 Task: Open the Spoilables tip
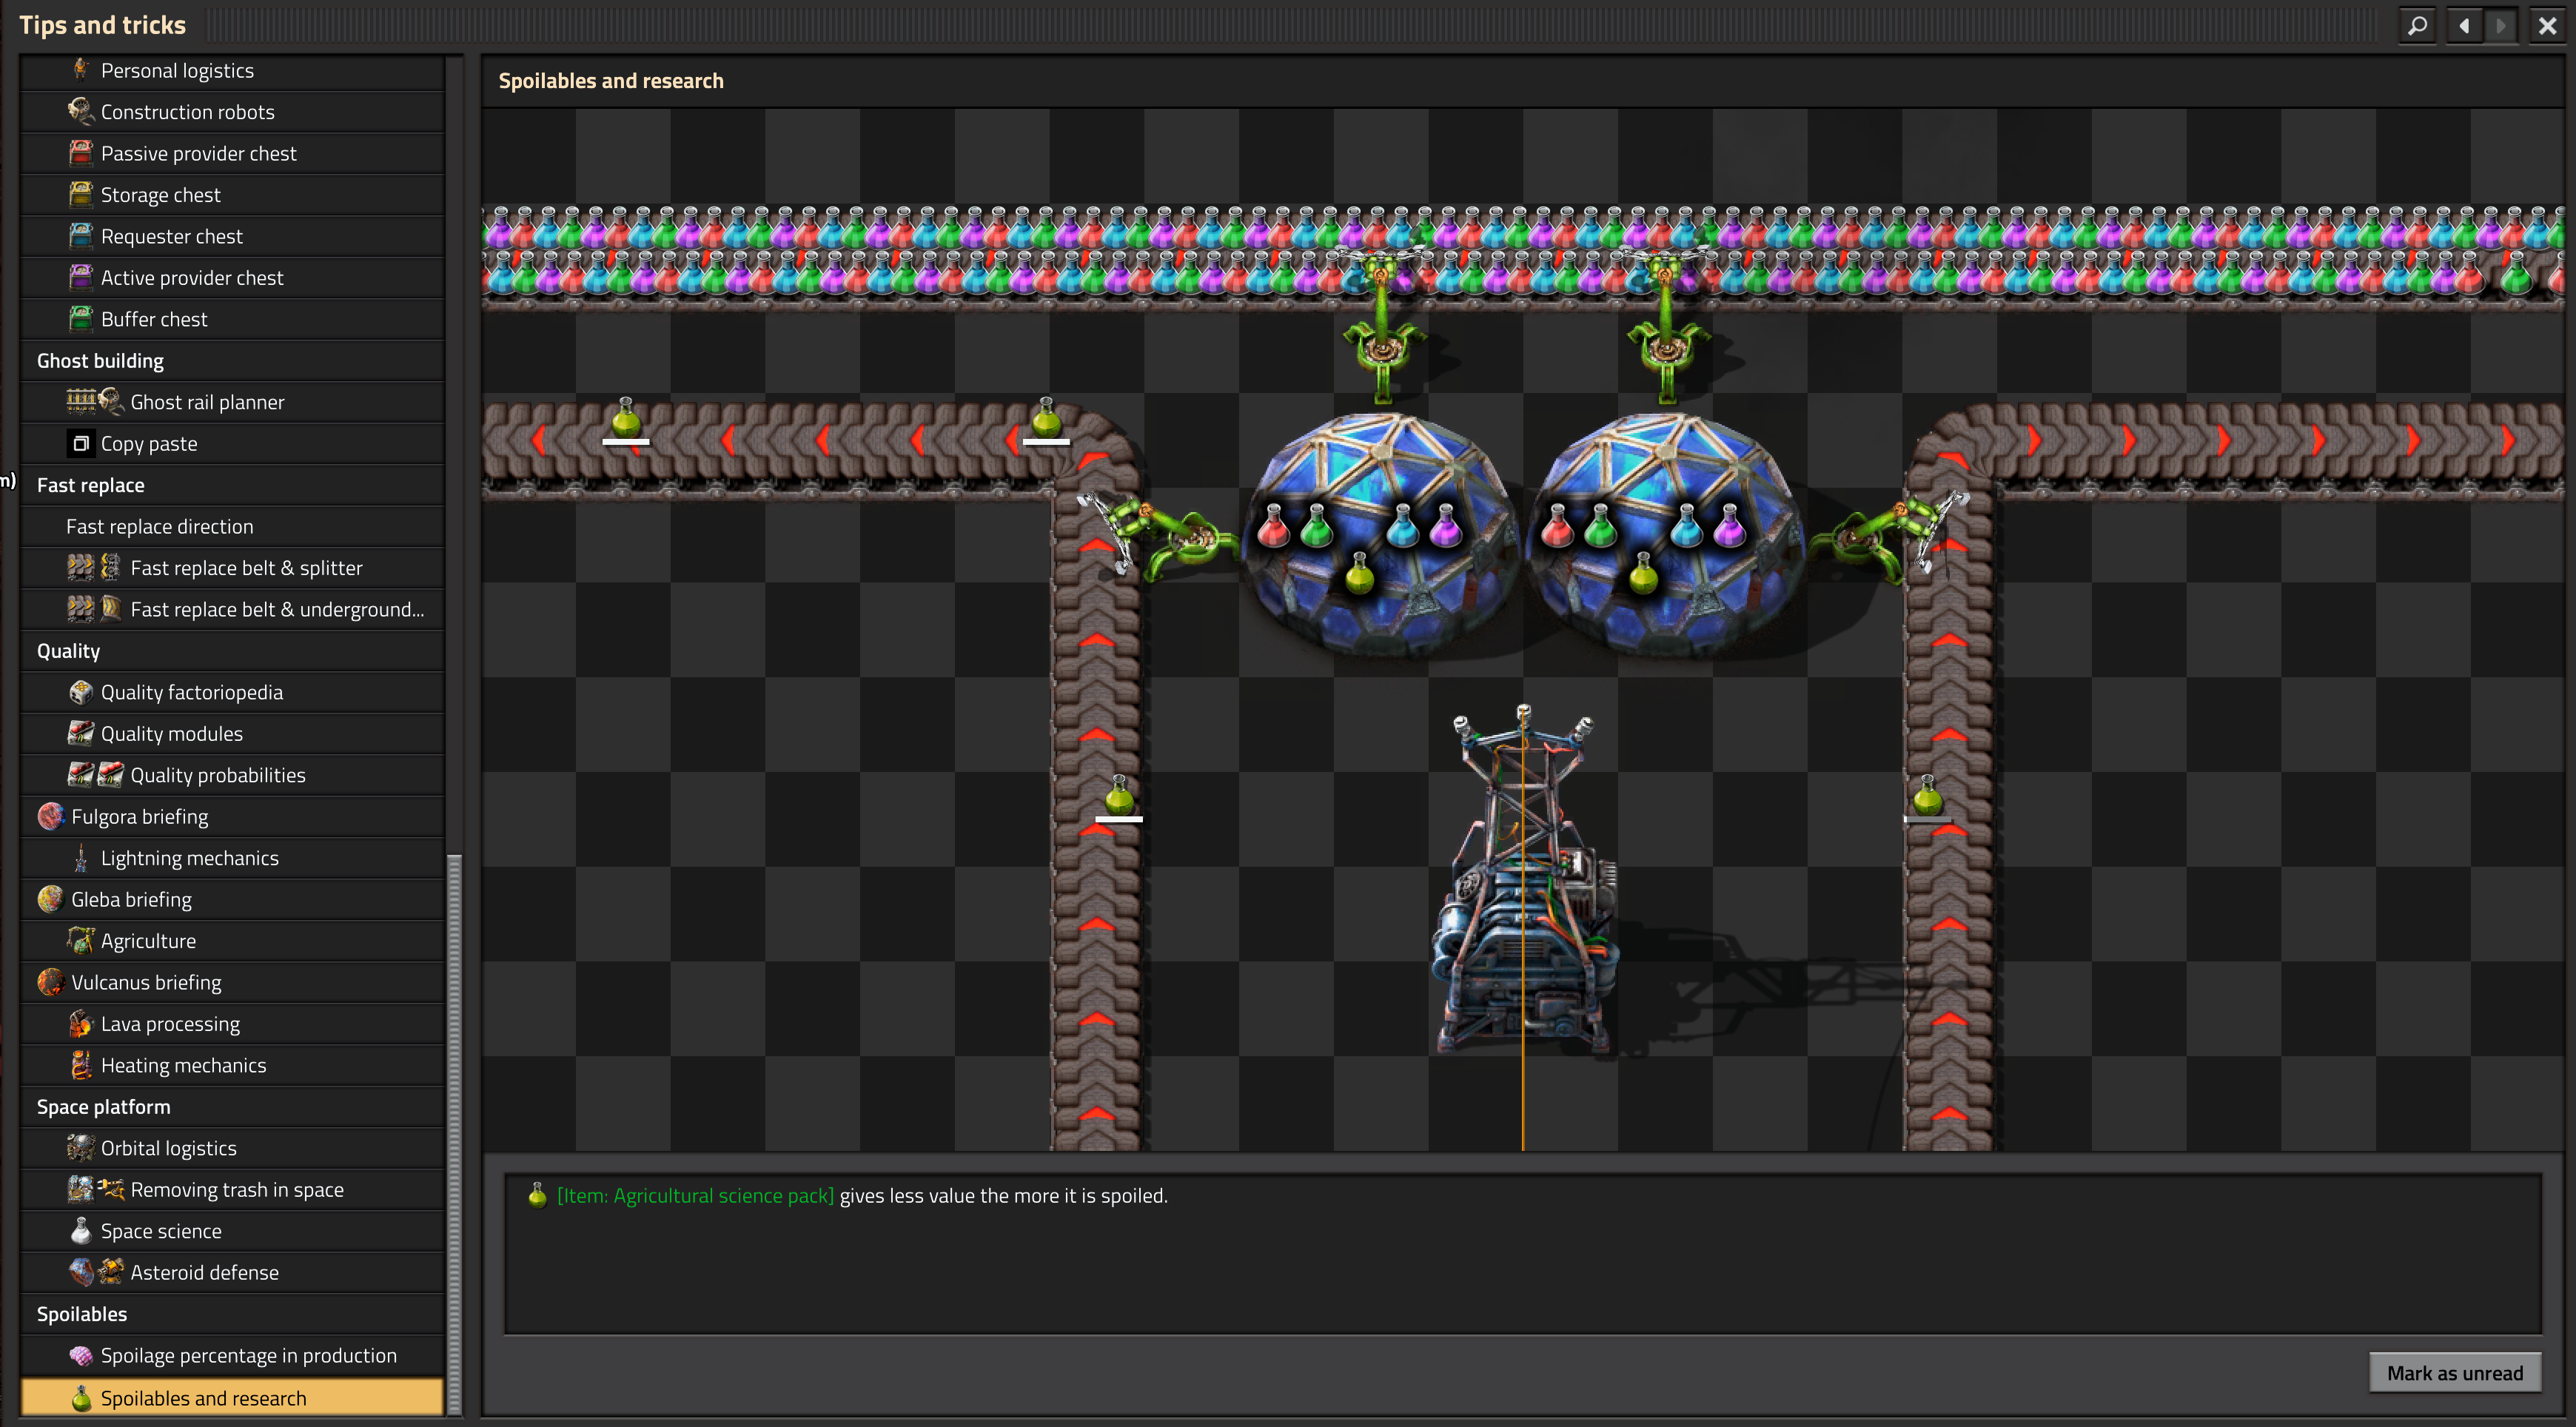(232, 1314)
